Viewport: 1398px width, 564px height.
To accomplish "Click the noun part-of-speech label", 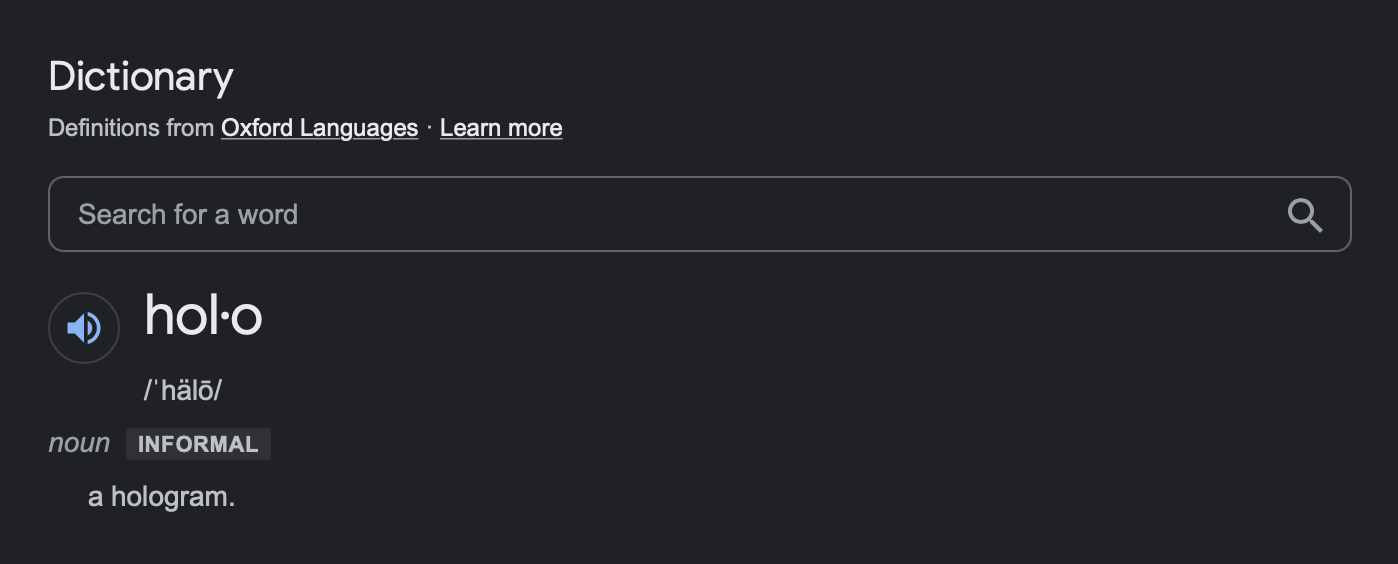I will pyautogui.click(x=79, y=444).
